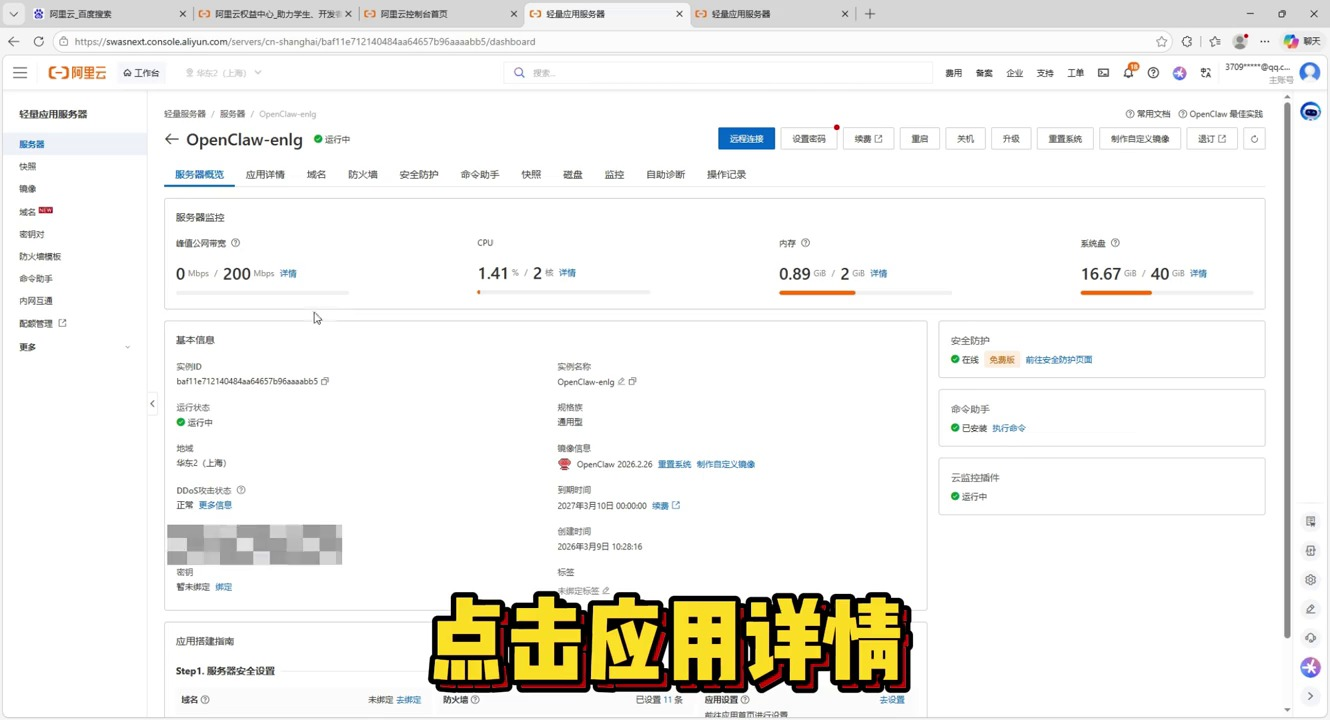Open 防火墙模板 in the sidebar

[x=40, y=257]
